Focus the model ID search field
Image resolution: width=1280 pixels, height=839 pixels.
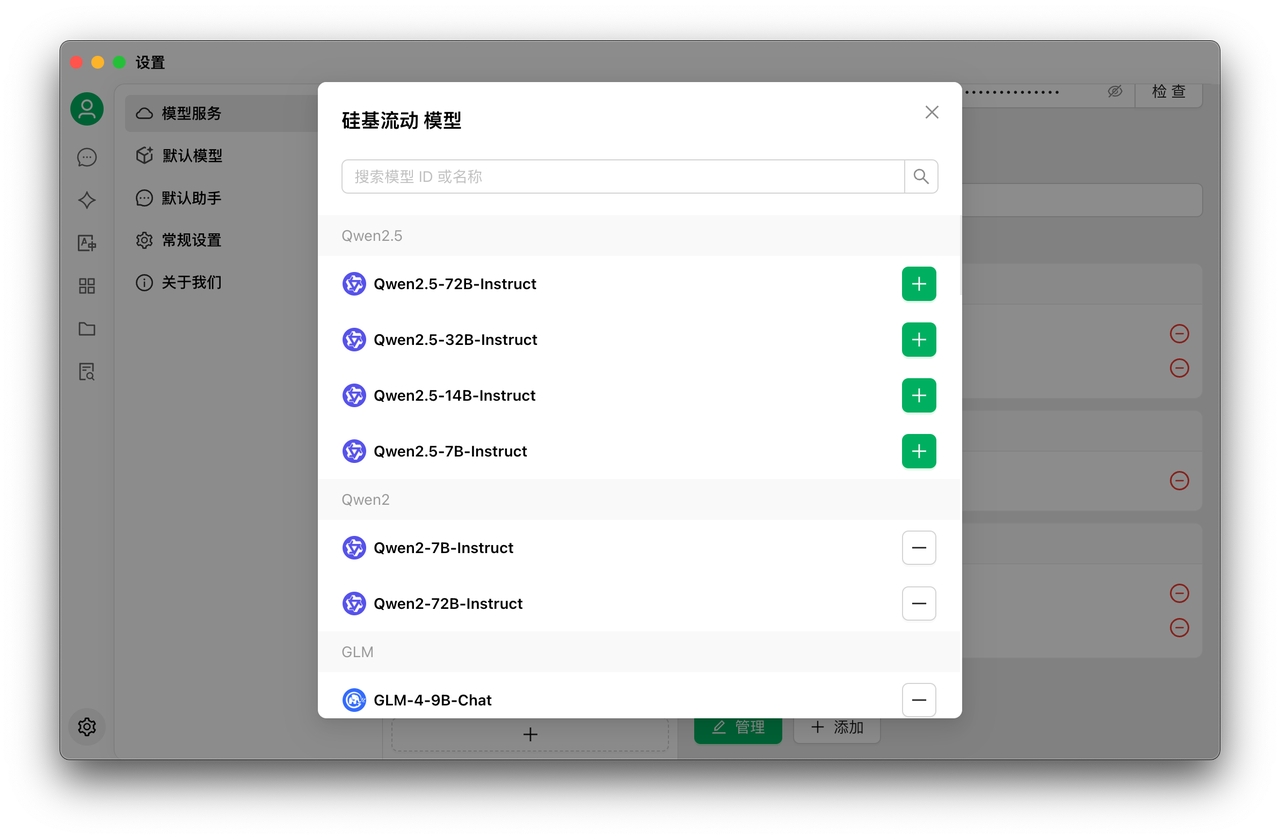[622, 177]
